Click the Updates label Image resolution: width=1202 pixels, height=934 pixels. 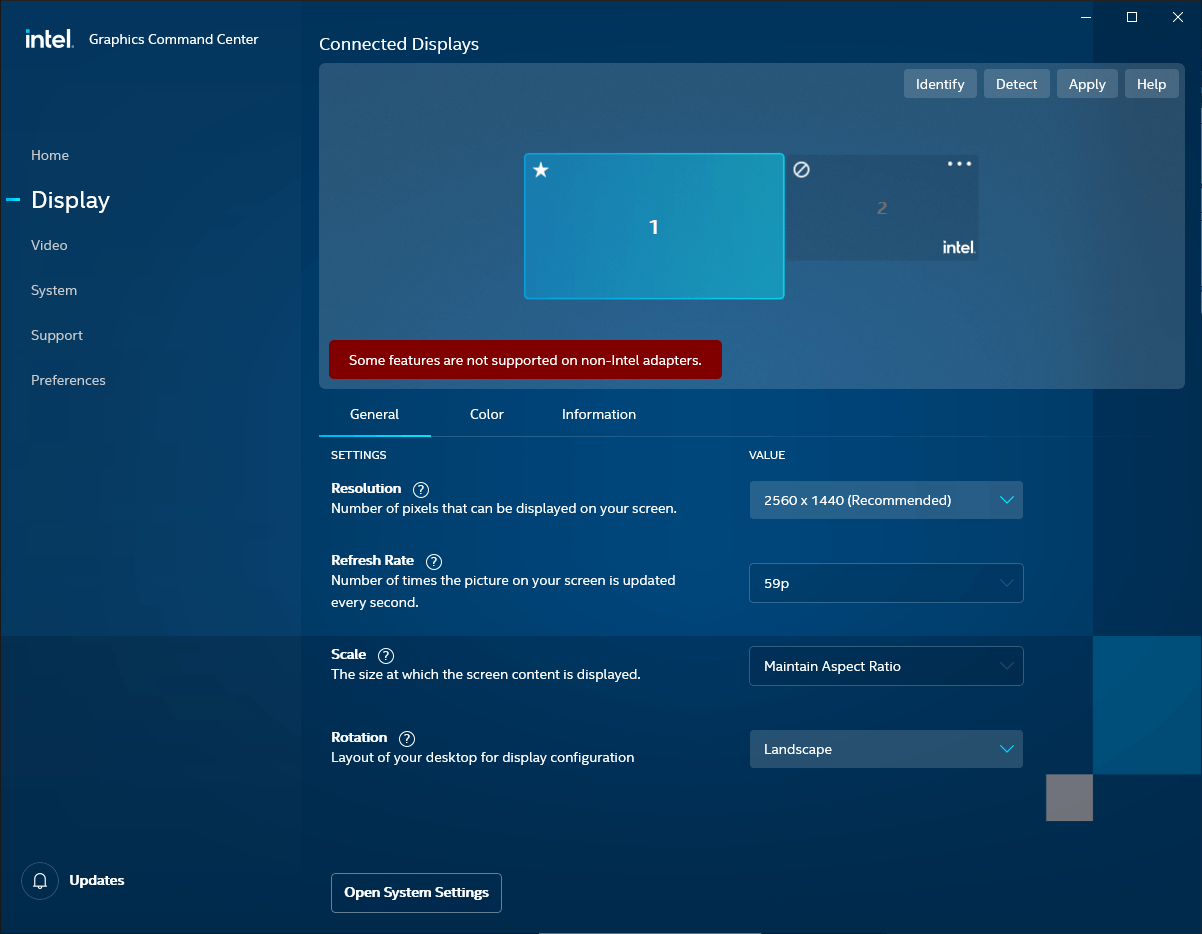97,881
